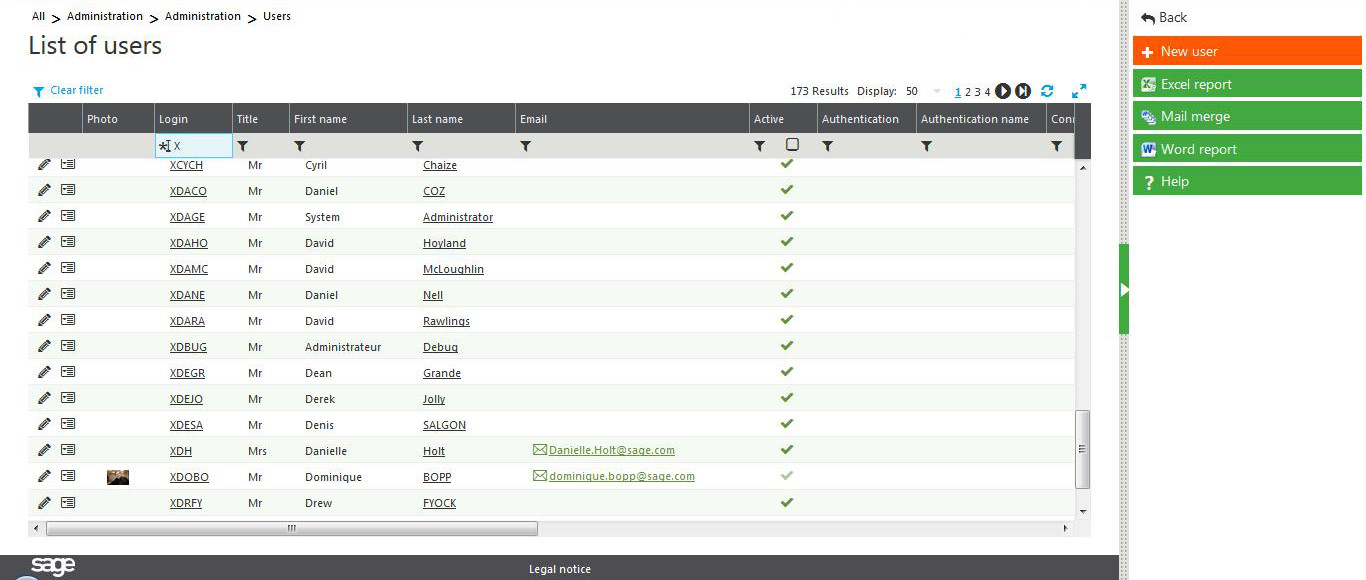1366x580 pixels.
Task: Jump to last page of results
Action: (x=1023, y=91)
